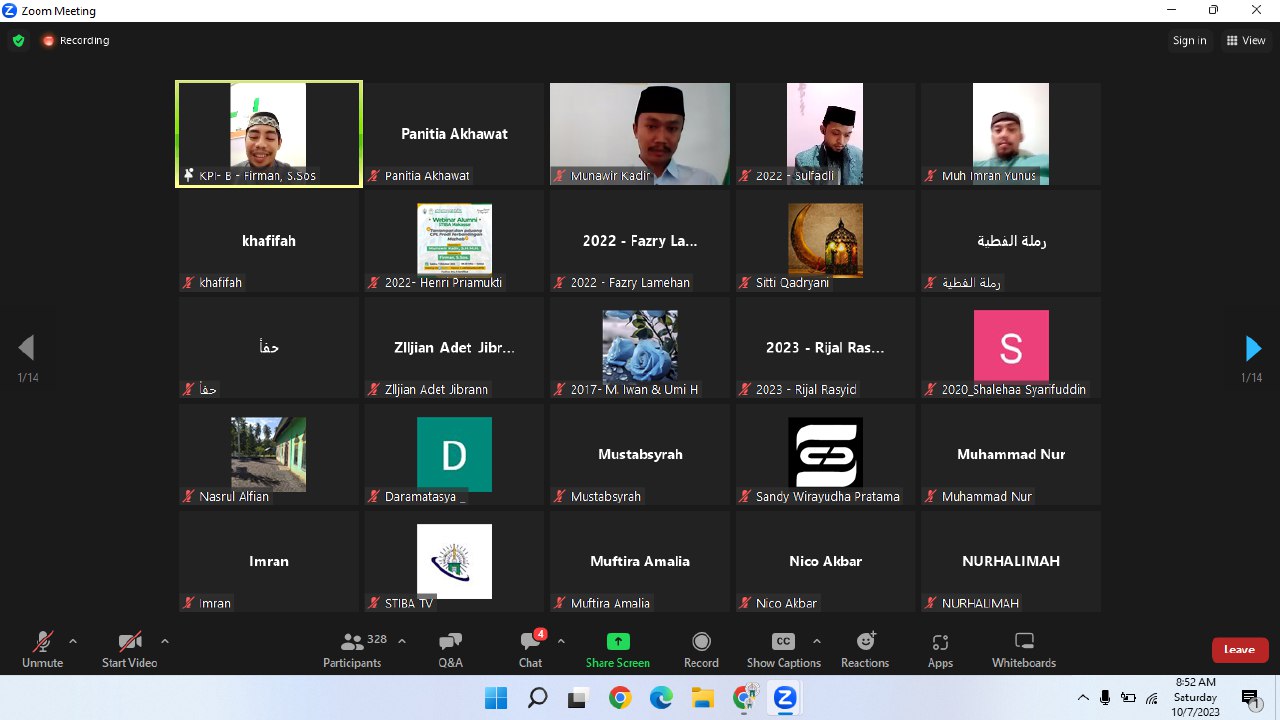
Task: Click the Sign in link
Action: [x=1189, y=40]
